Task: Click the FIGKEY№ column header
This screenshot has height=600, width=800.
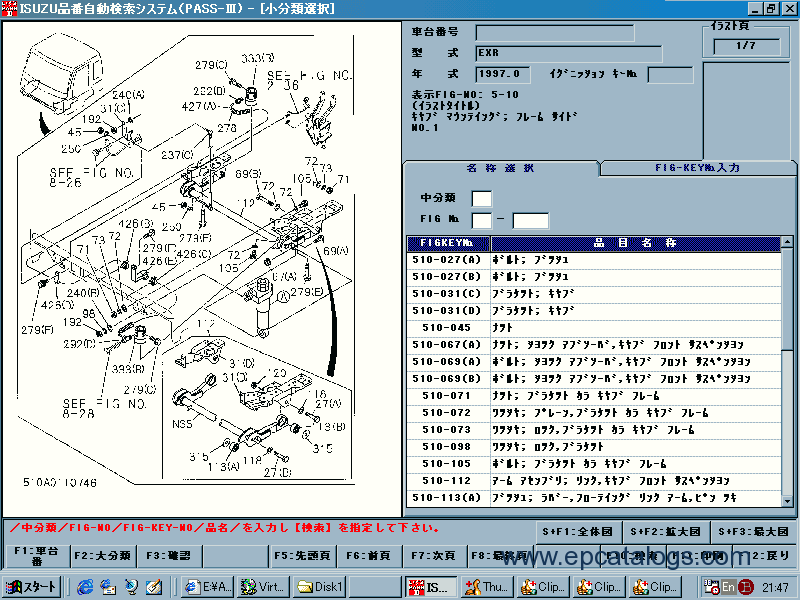Action: (448, 243)
